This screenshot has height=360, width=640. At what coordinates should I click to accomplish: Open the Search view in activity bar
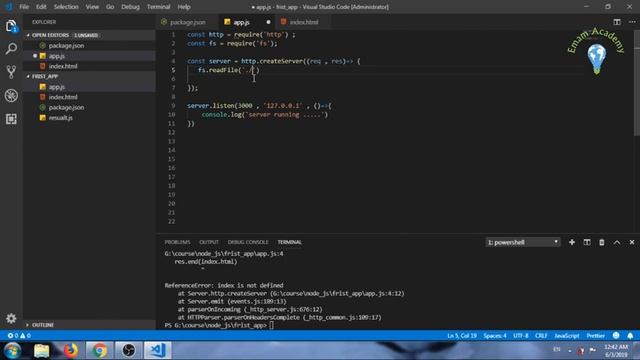[11, 49]
